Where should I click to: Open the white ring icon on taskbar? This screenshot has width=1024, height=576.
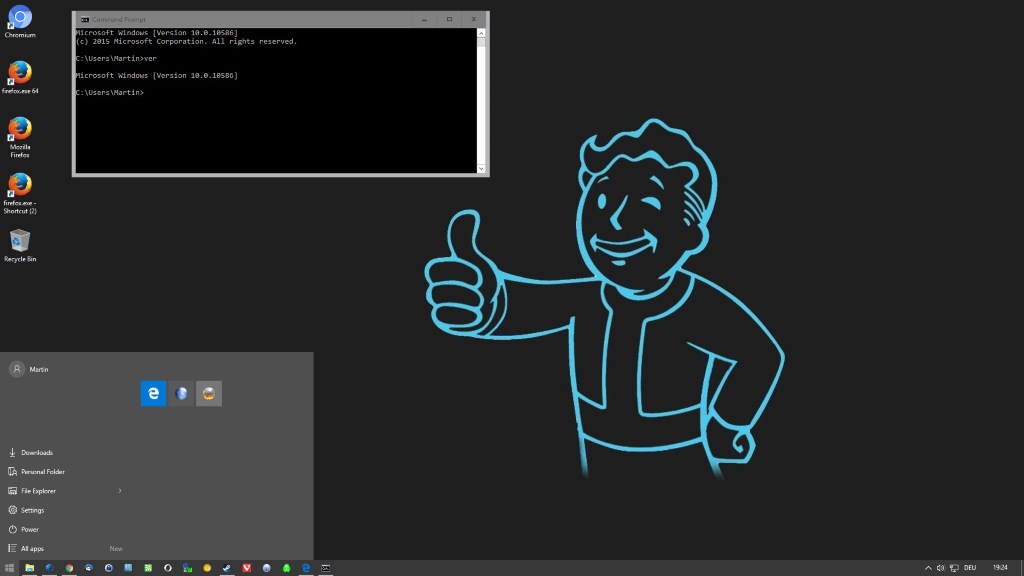click(x=168, y=568)
